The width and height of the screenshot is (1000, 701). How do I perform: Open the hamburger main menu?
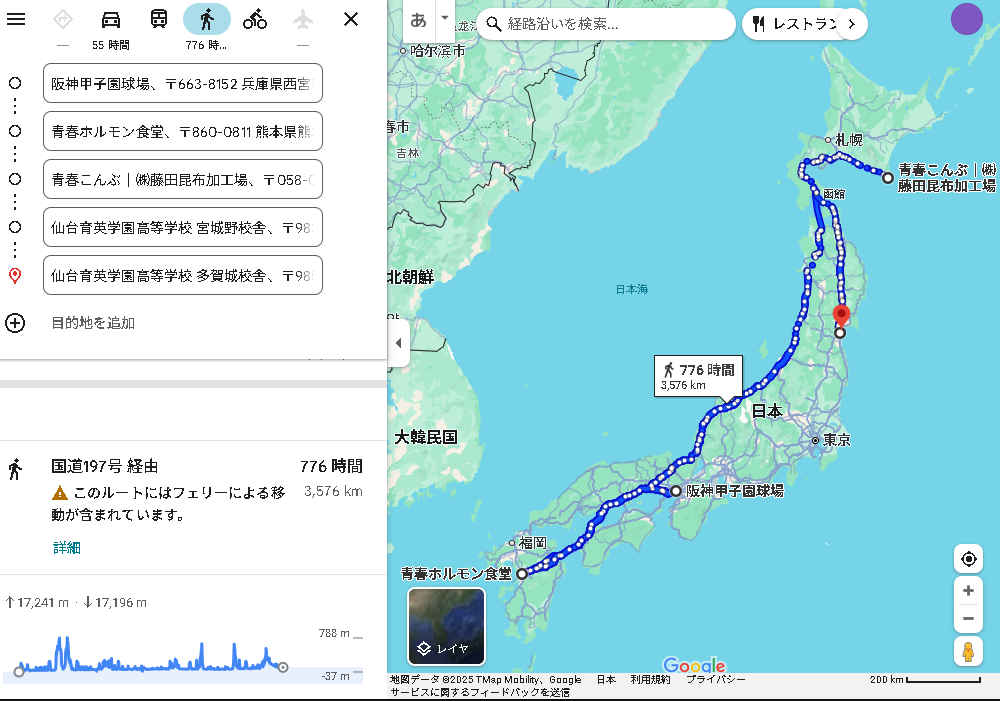16,19
